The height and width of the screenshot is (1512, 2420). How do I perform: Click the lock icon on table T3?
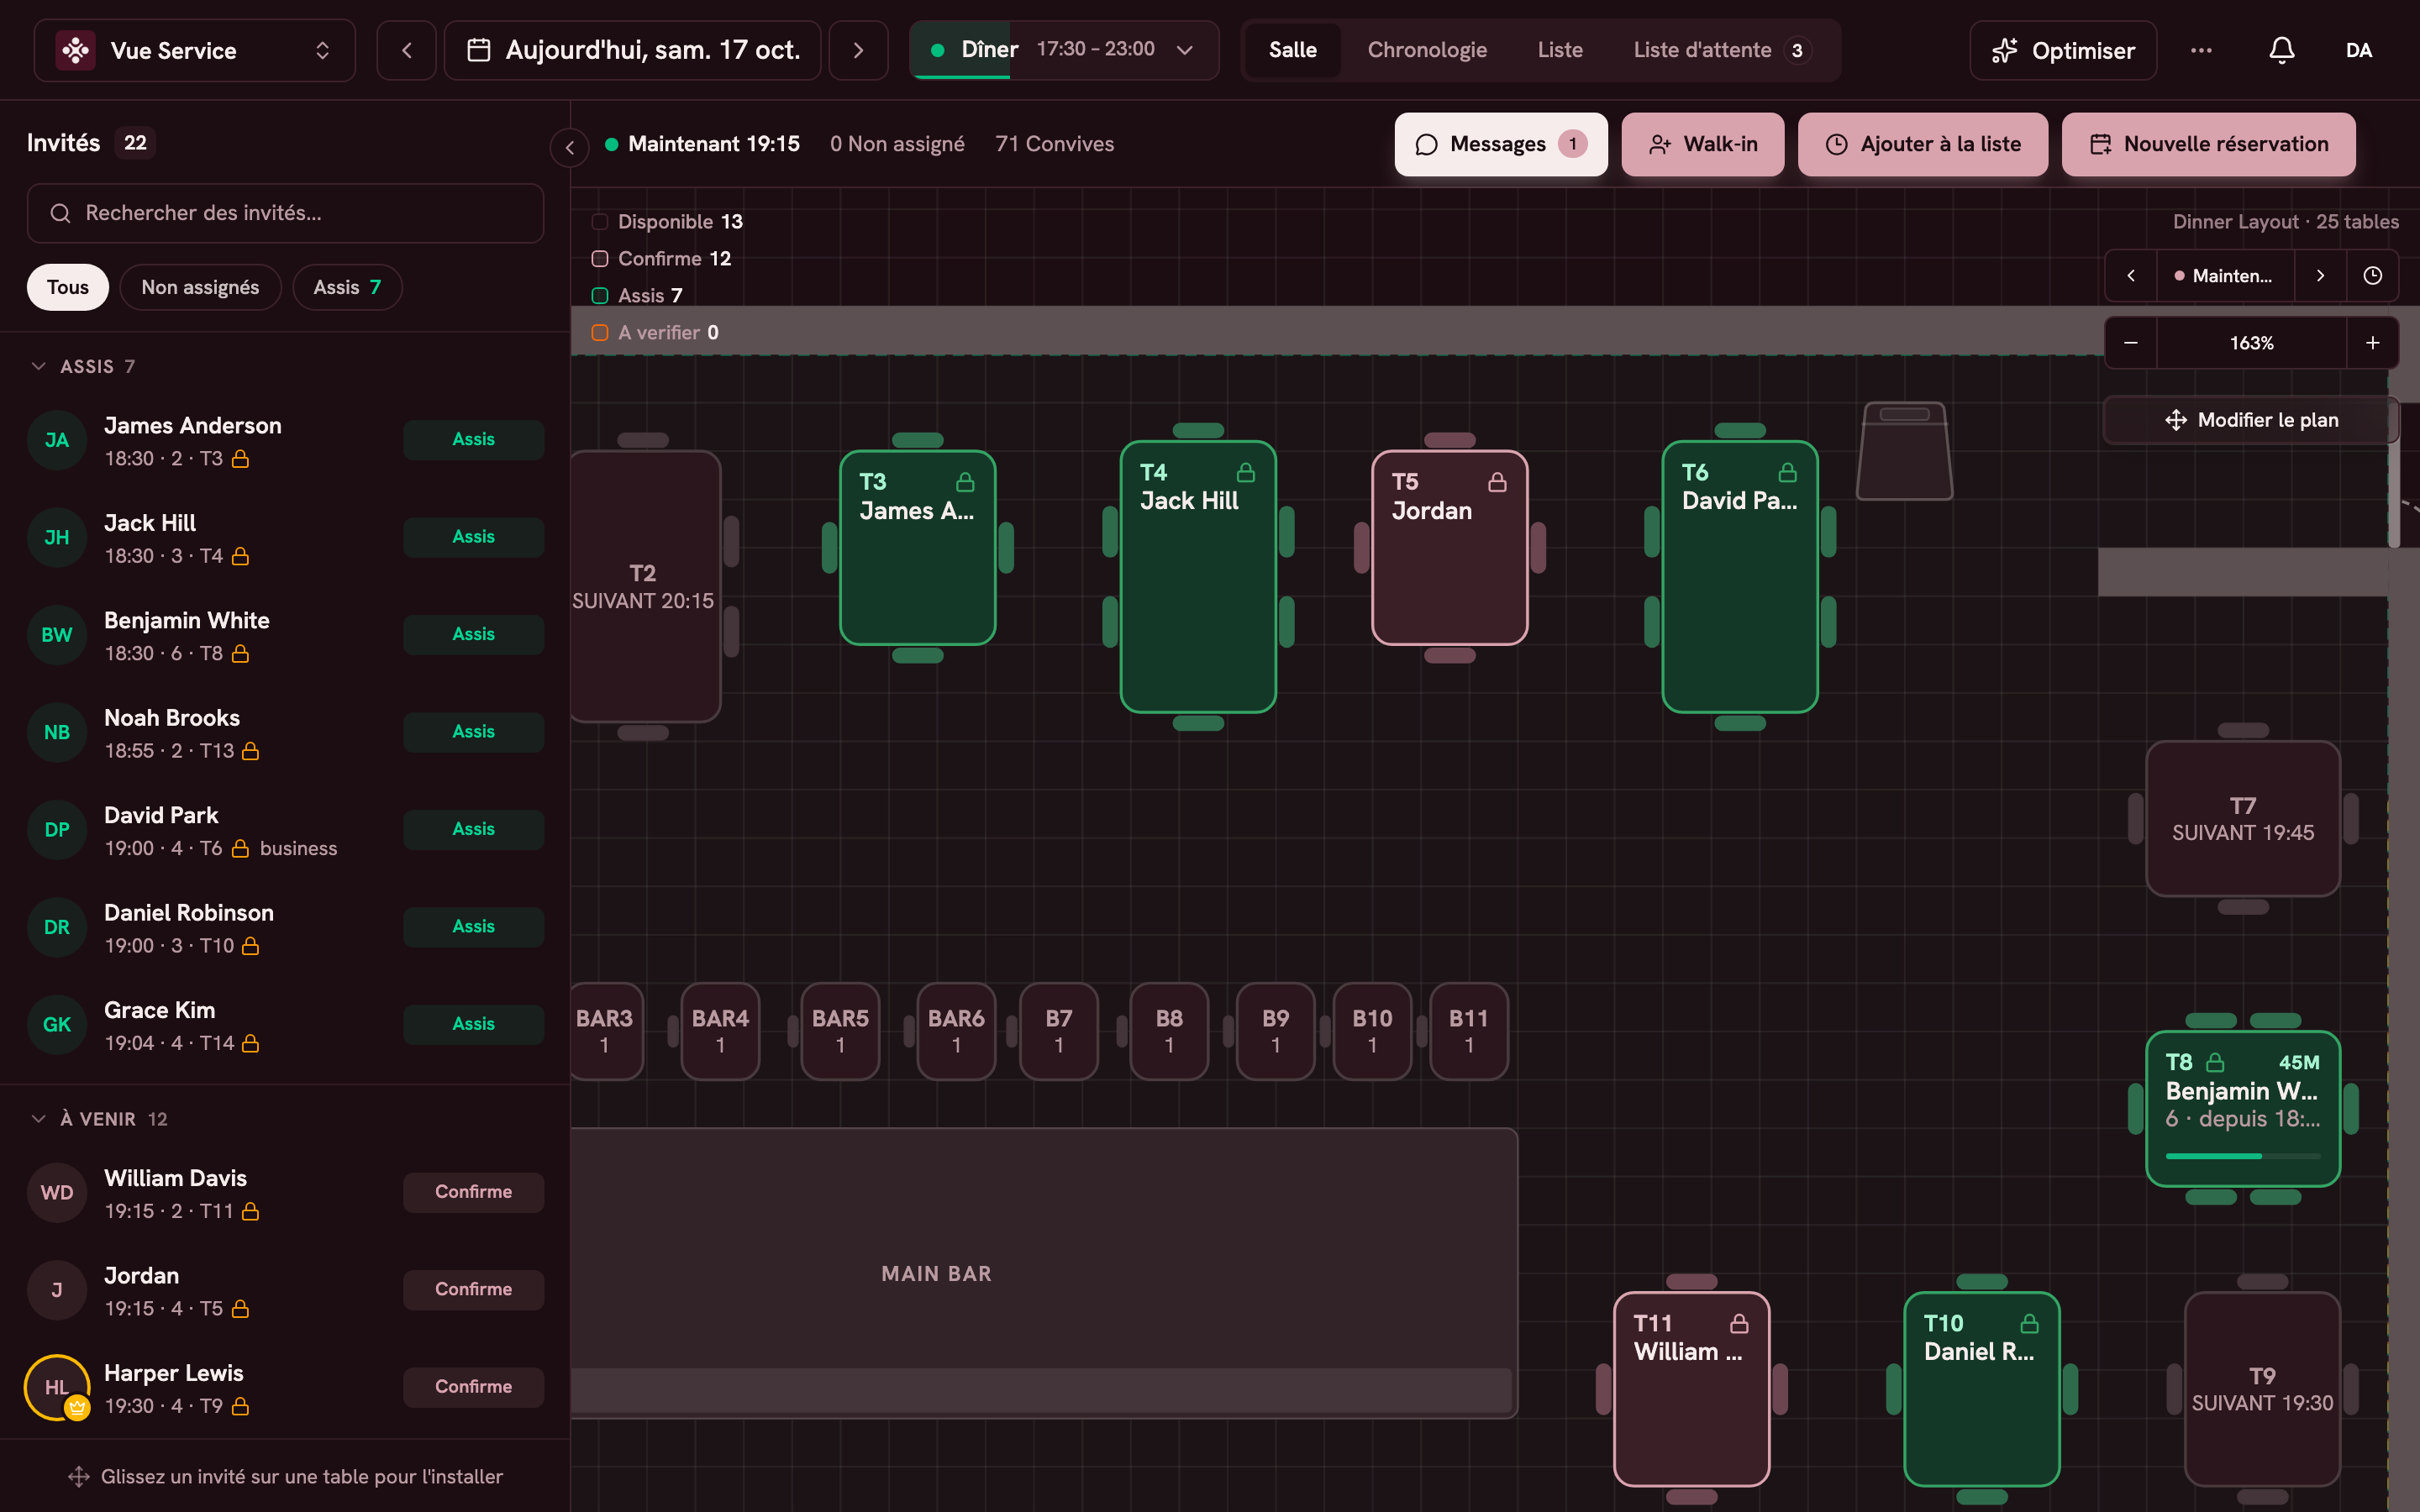coord(965,482)
